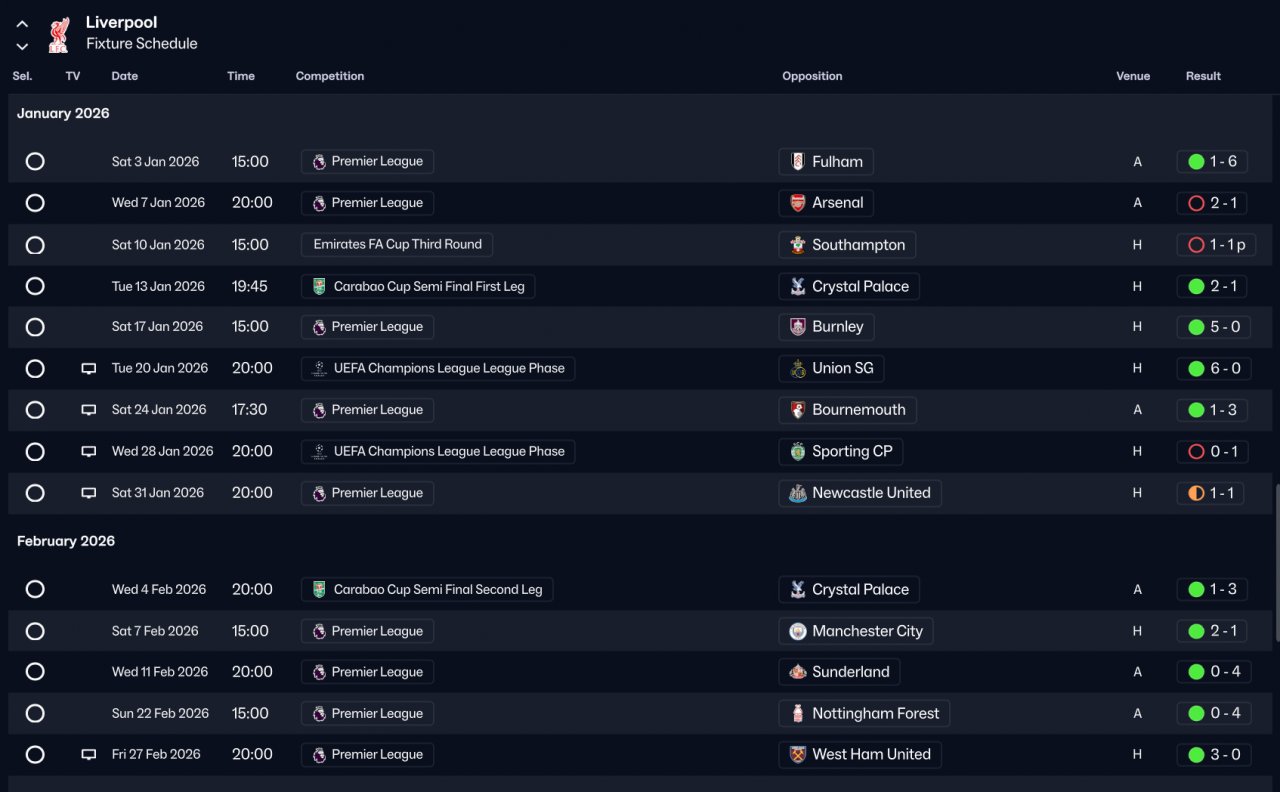Open the Burnley club badge

tap(797, 327)
